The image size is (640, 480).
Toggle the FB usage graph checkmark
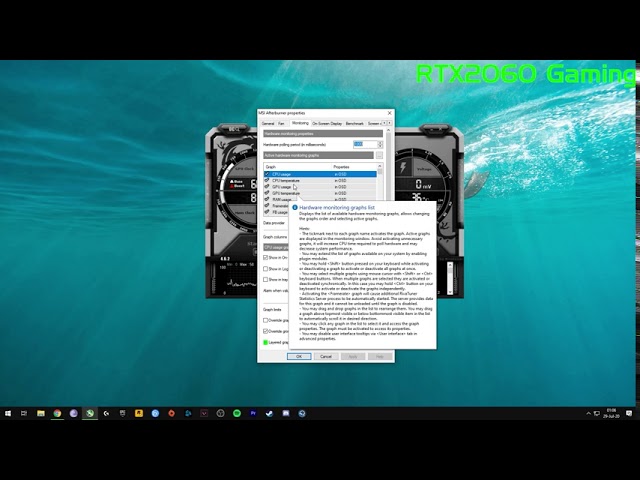click(267, 212)
